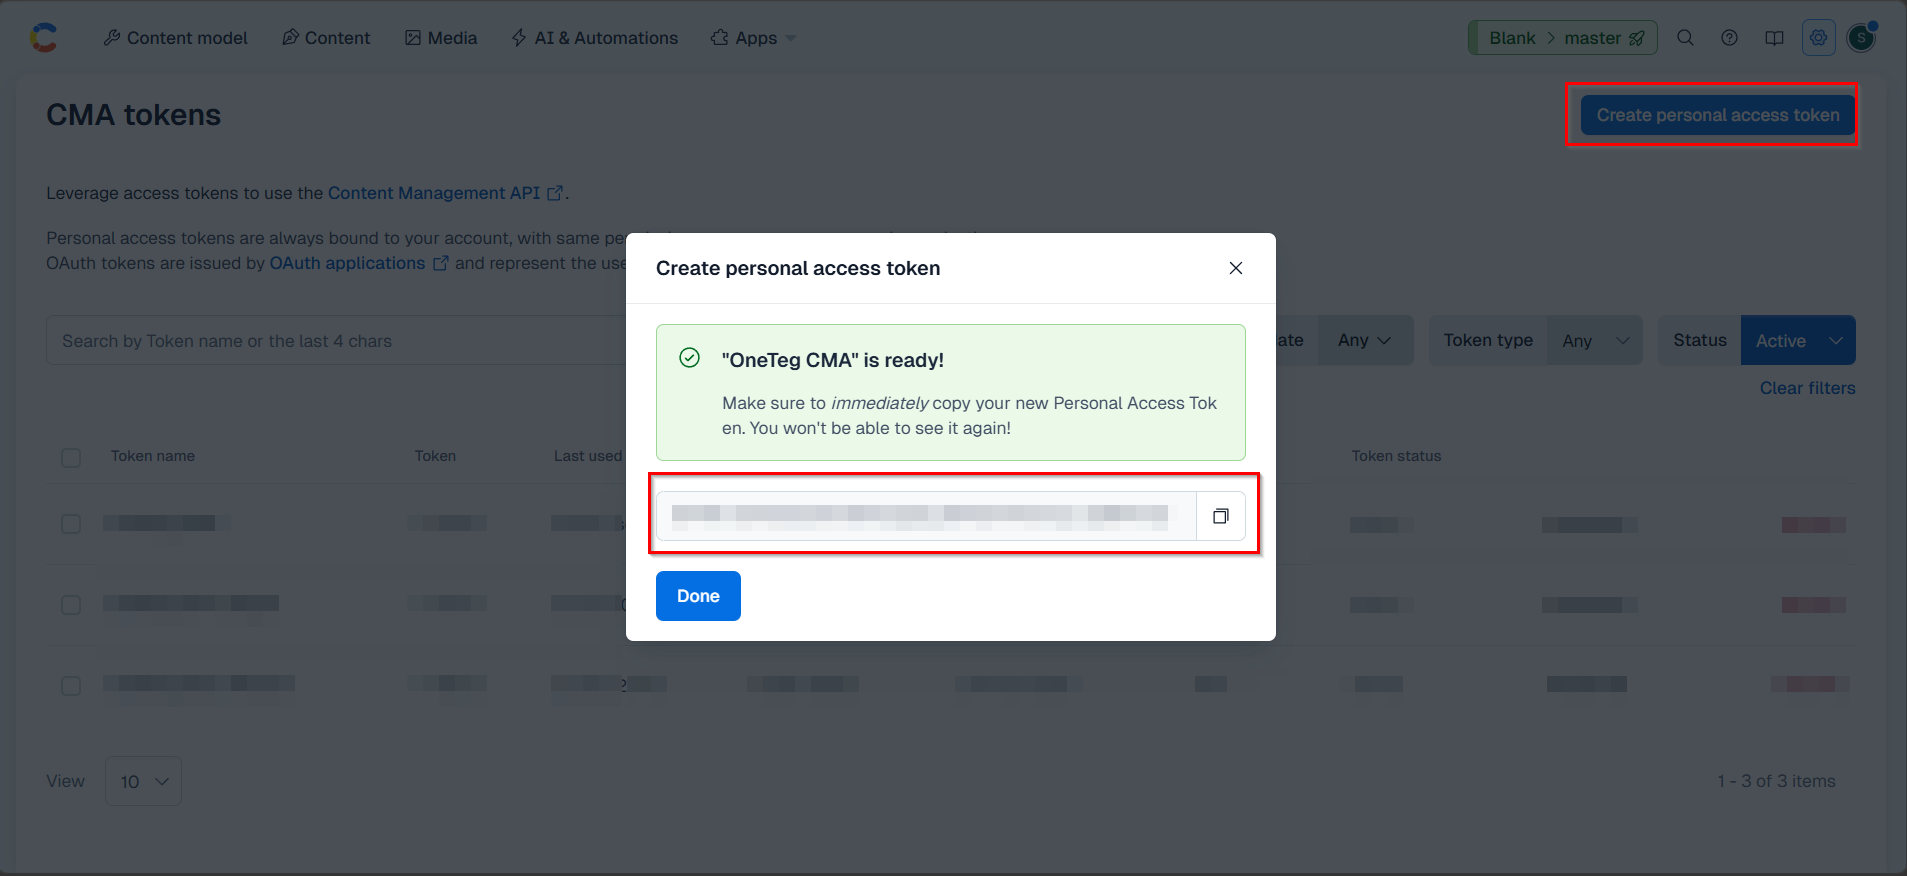This screenshot has width=1907, height=876.
Task: Focus the token search input field
Action: pyautogui.click(x=336, y=341)
